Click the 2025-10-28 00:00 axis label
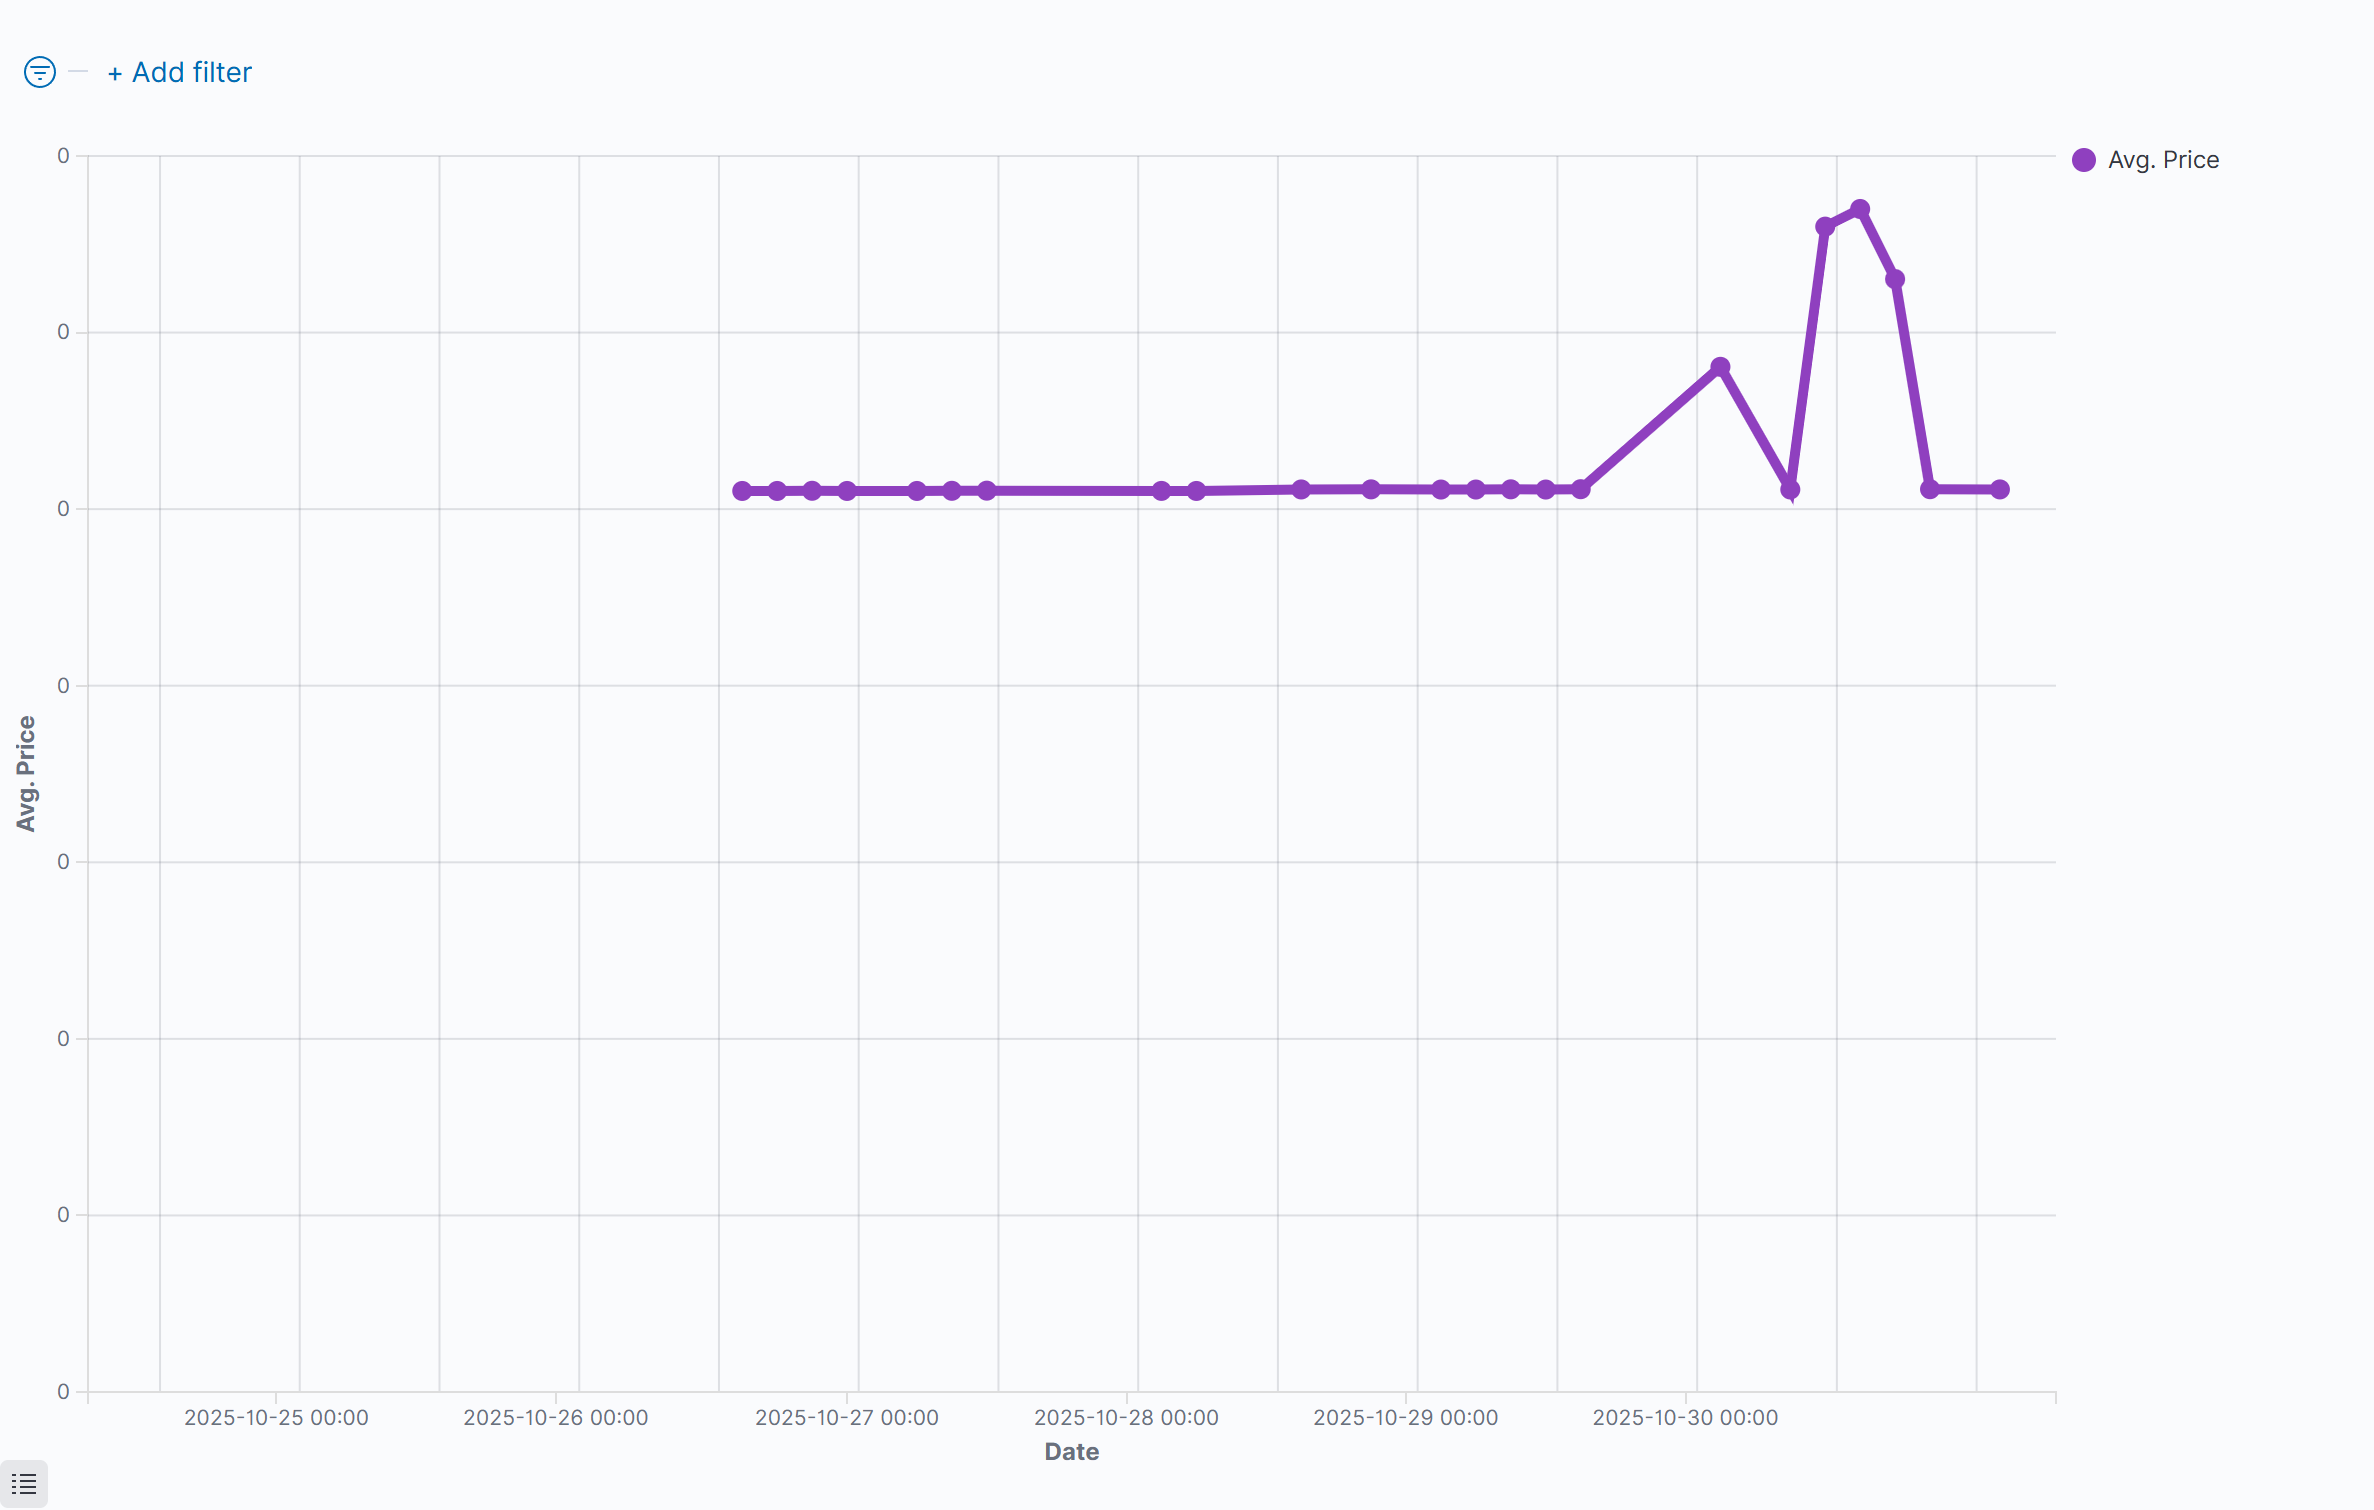2374x1510 pixels. point(1126,1417)
